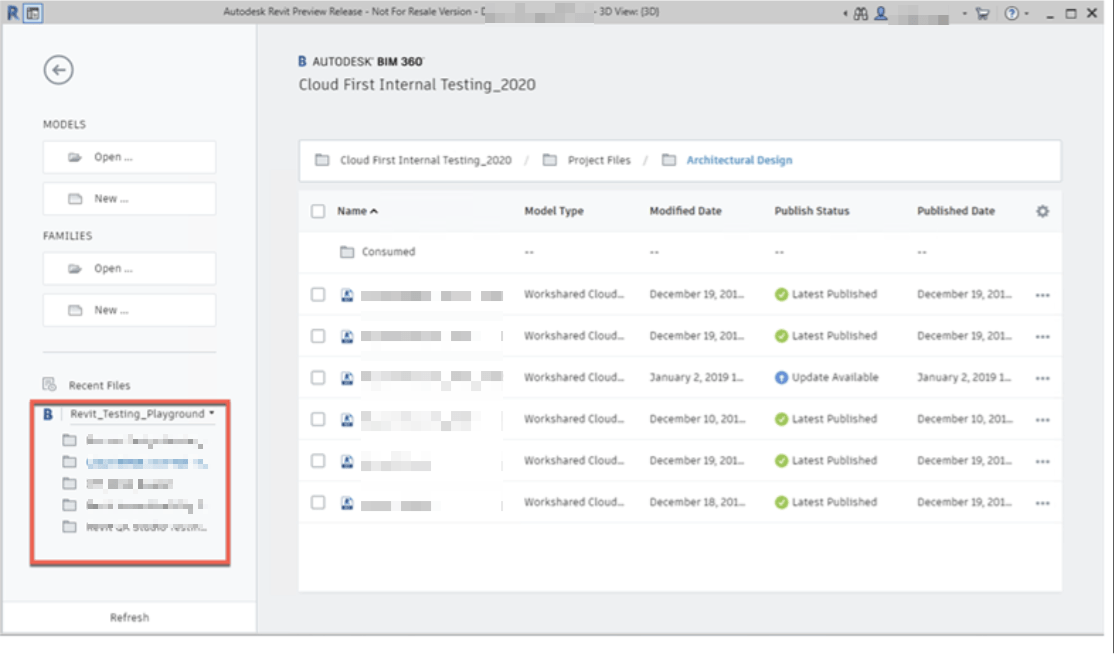Click the back arrow circle button
The width and height of the screenshot is (1114, 662).
coord(58,70)
